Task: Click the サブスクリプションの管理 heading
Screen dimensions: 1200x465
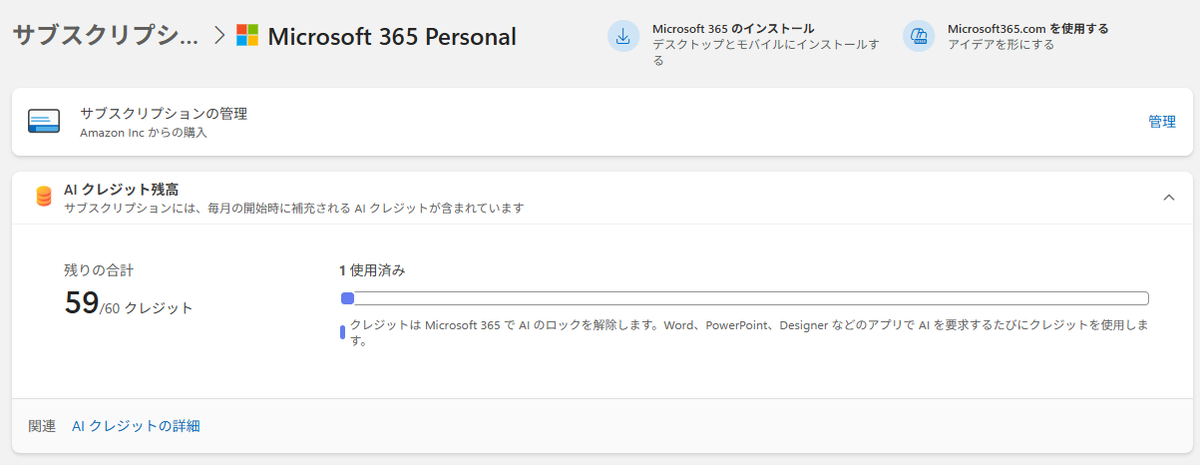Action: [x=163, y=113]
